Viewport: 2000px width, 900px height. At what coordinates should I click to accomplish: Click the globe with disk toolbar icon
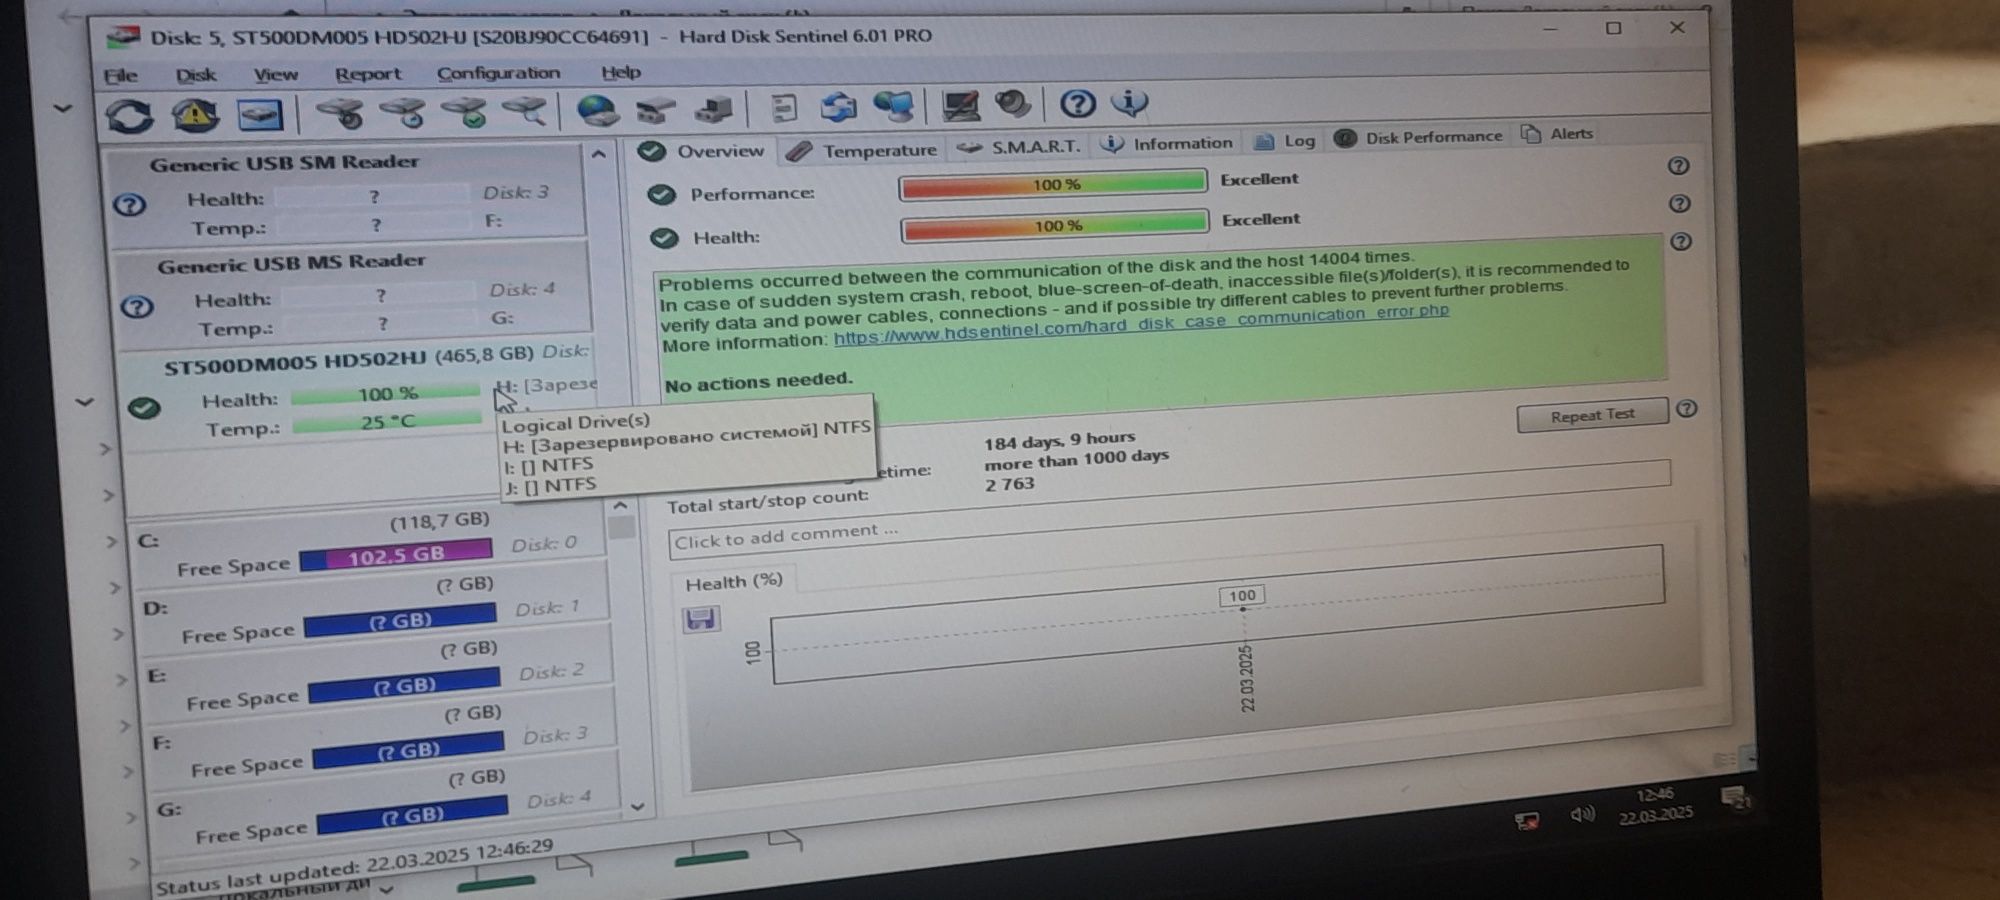597,110
